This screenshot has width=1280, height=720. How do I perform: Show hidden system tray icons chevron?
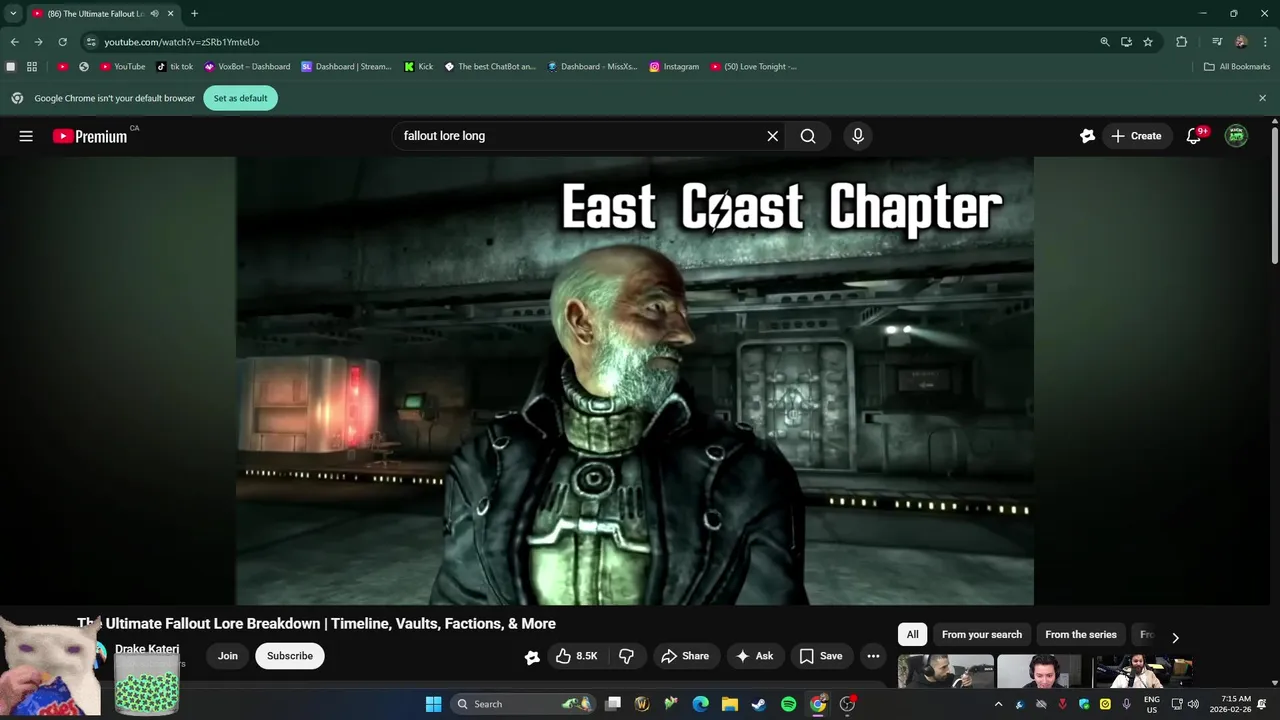click(998, 704)
